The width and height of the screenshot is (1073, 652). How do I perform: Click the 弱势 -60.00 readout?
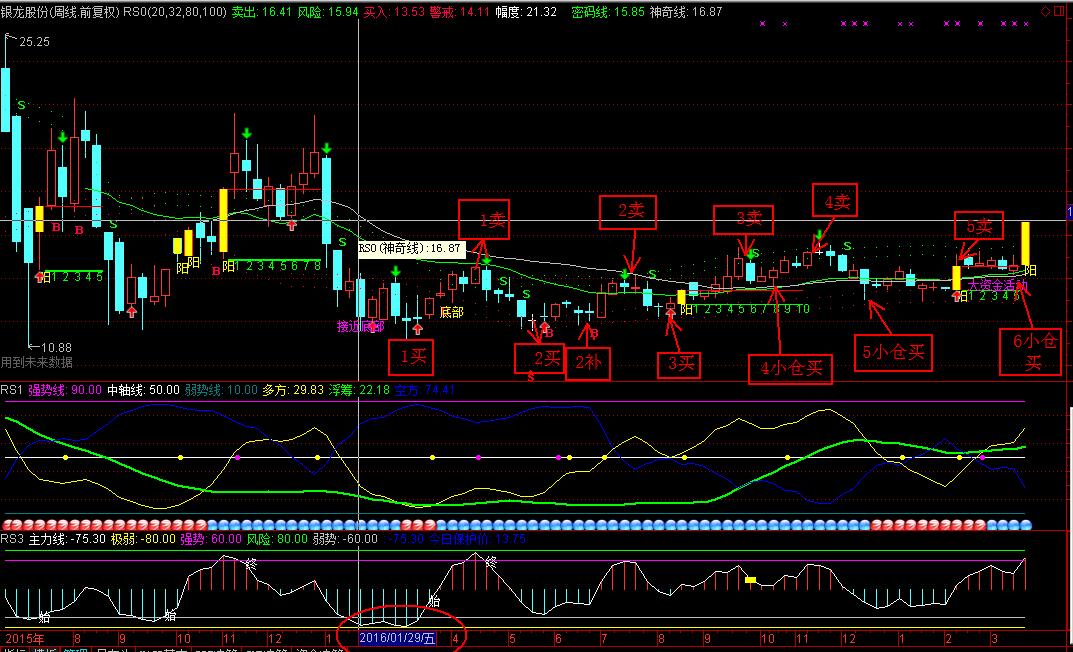[x=345, y=539]
